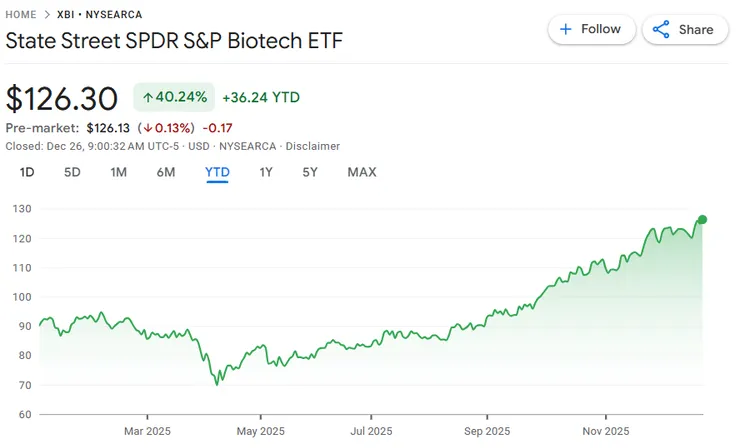
Task: Show the MAX price history
Action: pyautogui.click(x=362, y=172)
